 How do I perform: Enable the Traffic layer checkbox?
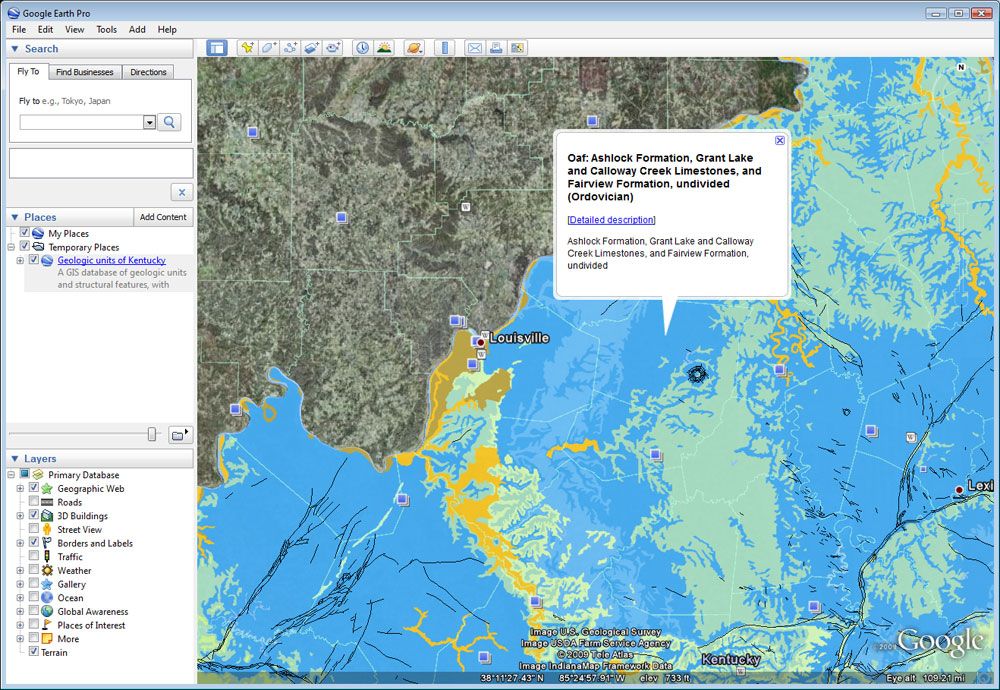point(34,556)
